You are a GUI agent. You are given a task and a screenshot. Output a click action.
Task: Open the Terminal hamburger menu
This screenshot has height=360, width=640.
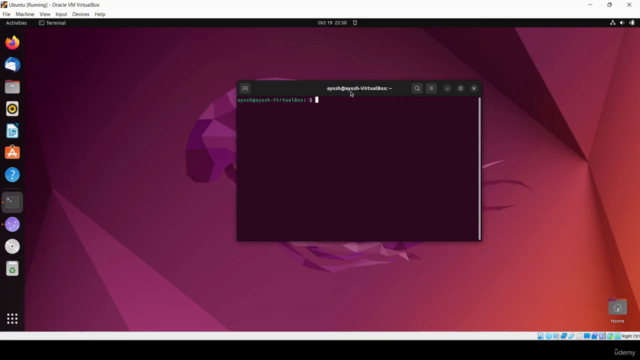coord(431,88)
